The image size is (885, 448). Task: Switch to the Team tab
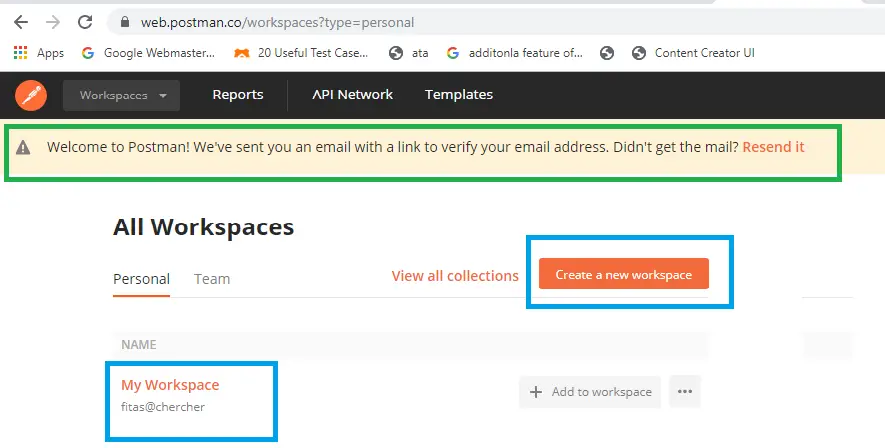point(212,279)
